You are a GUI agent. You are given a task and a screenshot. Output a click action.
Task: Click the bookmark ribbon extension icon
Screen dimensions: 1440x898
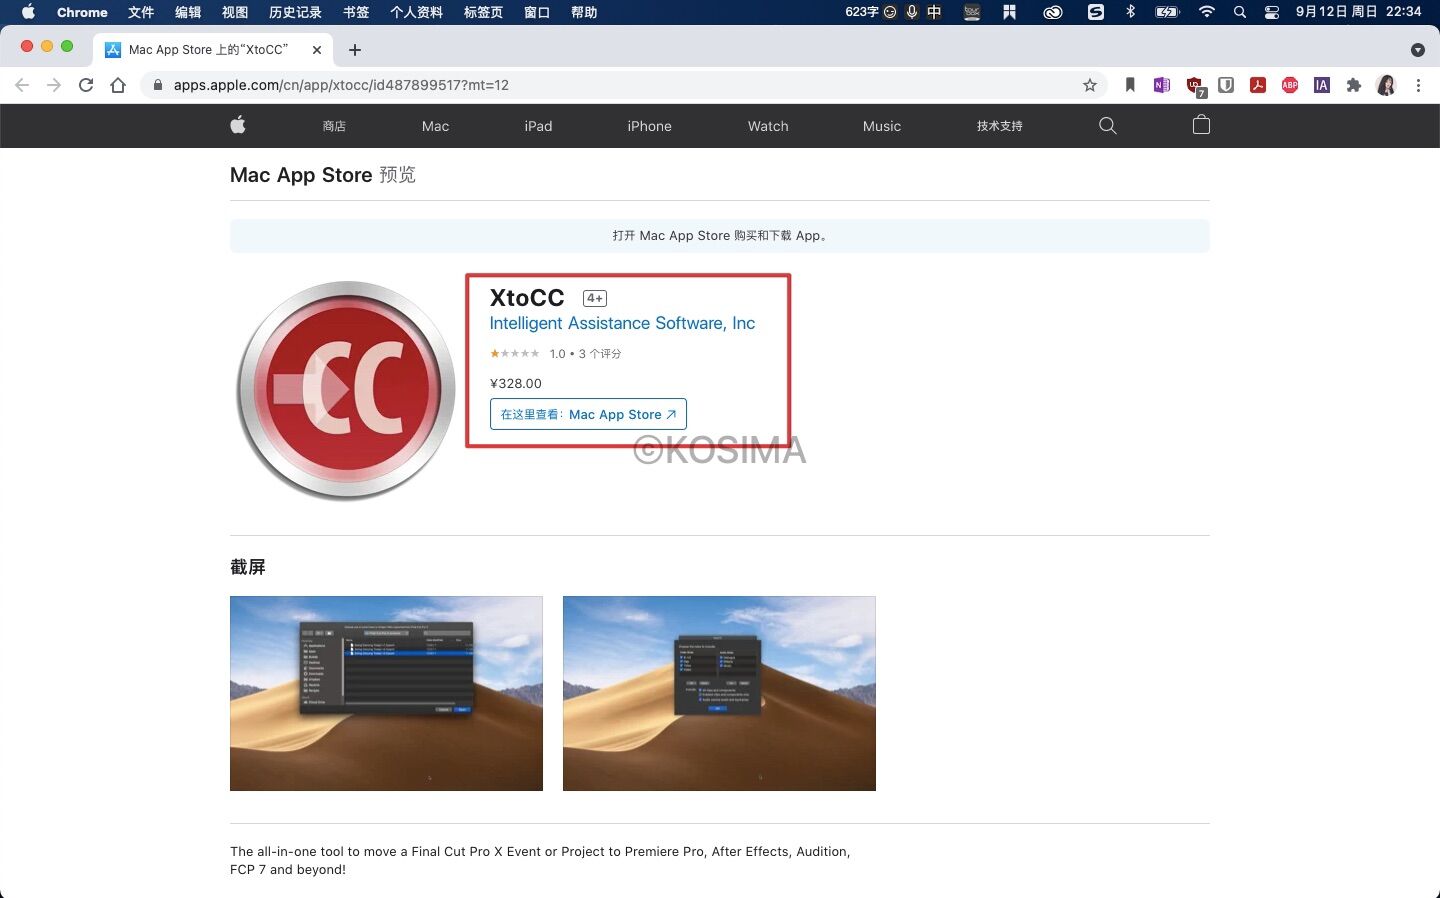[x=1130, y=85]
